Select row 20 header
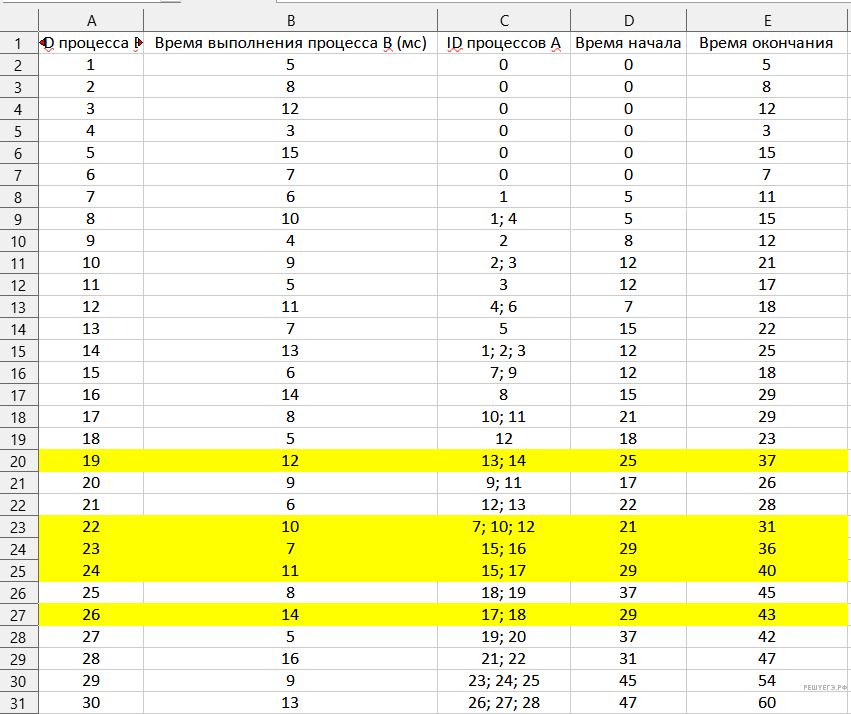The width and height of the screenshot is (851, 714). click(x=19, y=460)
